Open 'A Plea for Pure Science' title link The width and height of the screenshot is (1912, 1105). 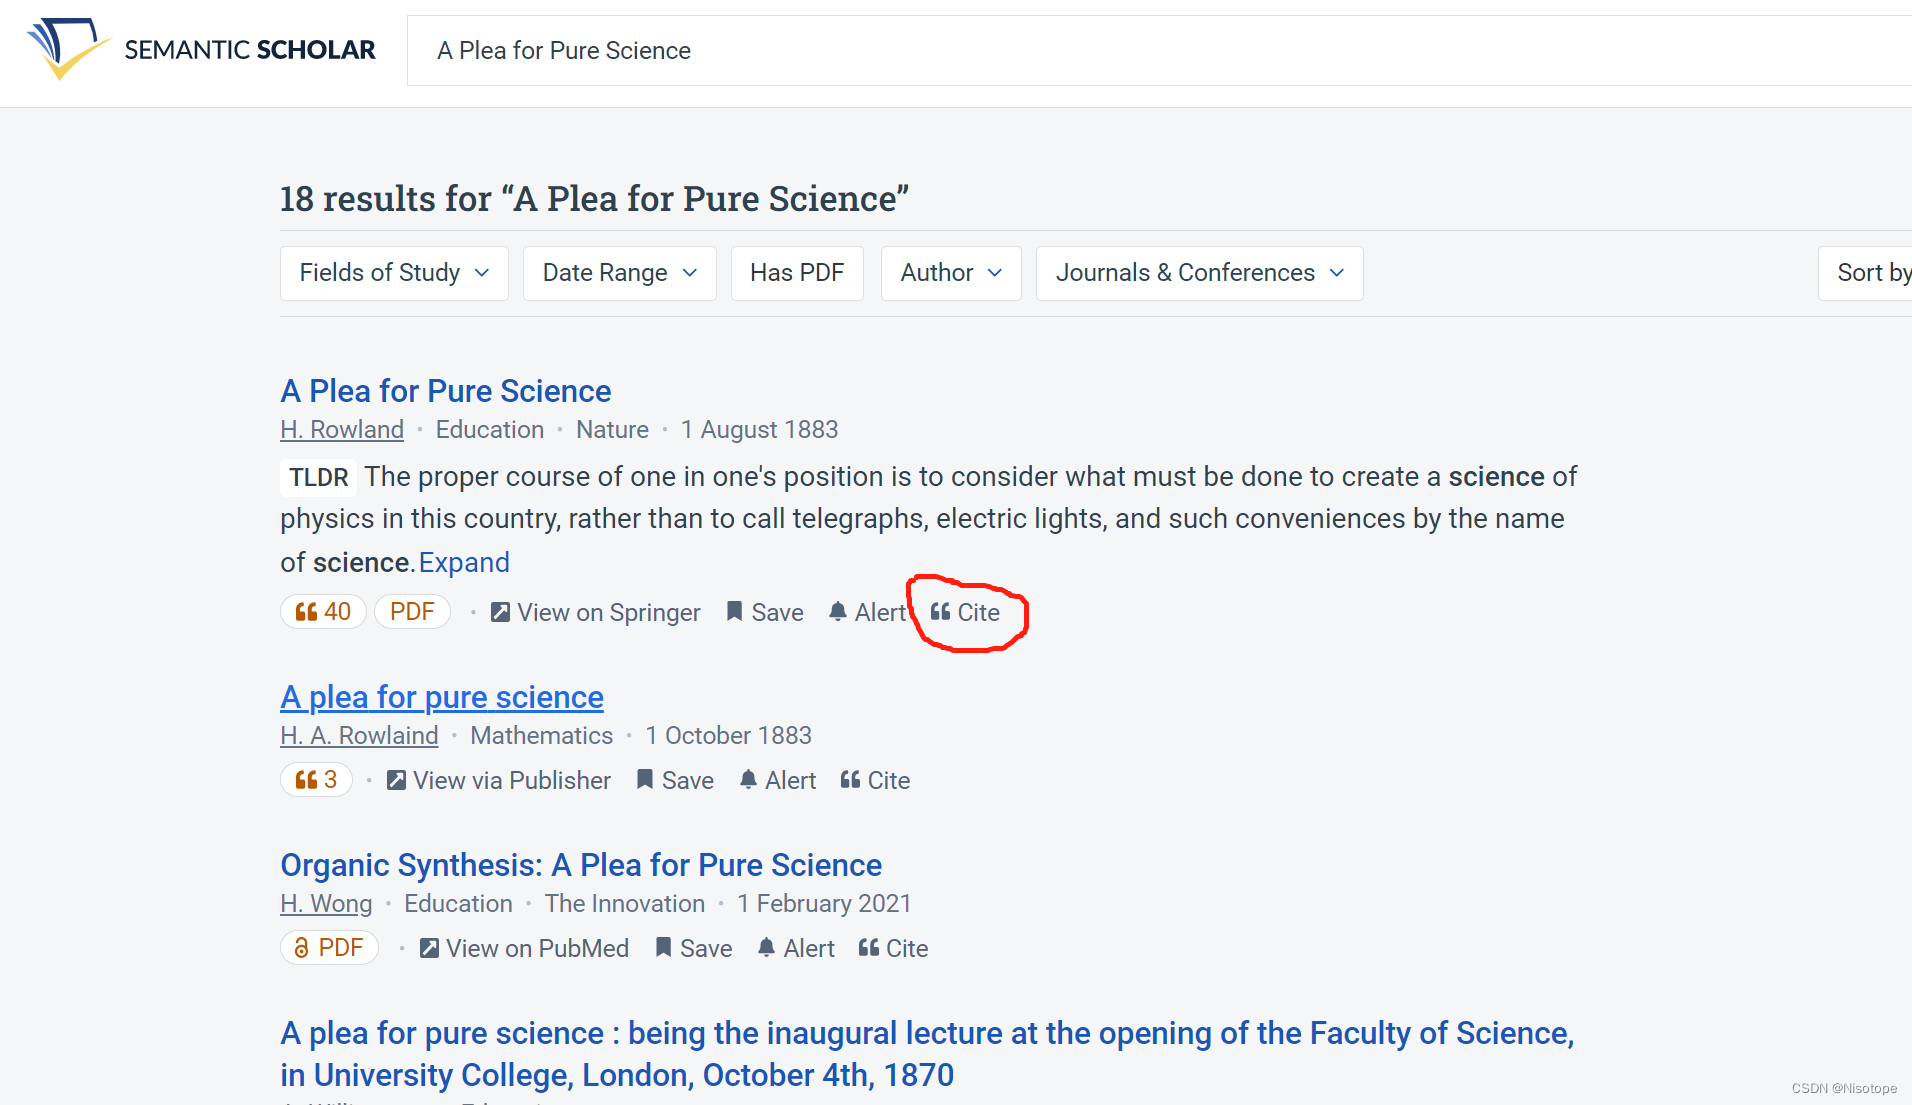[x=445, y=391]
